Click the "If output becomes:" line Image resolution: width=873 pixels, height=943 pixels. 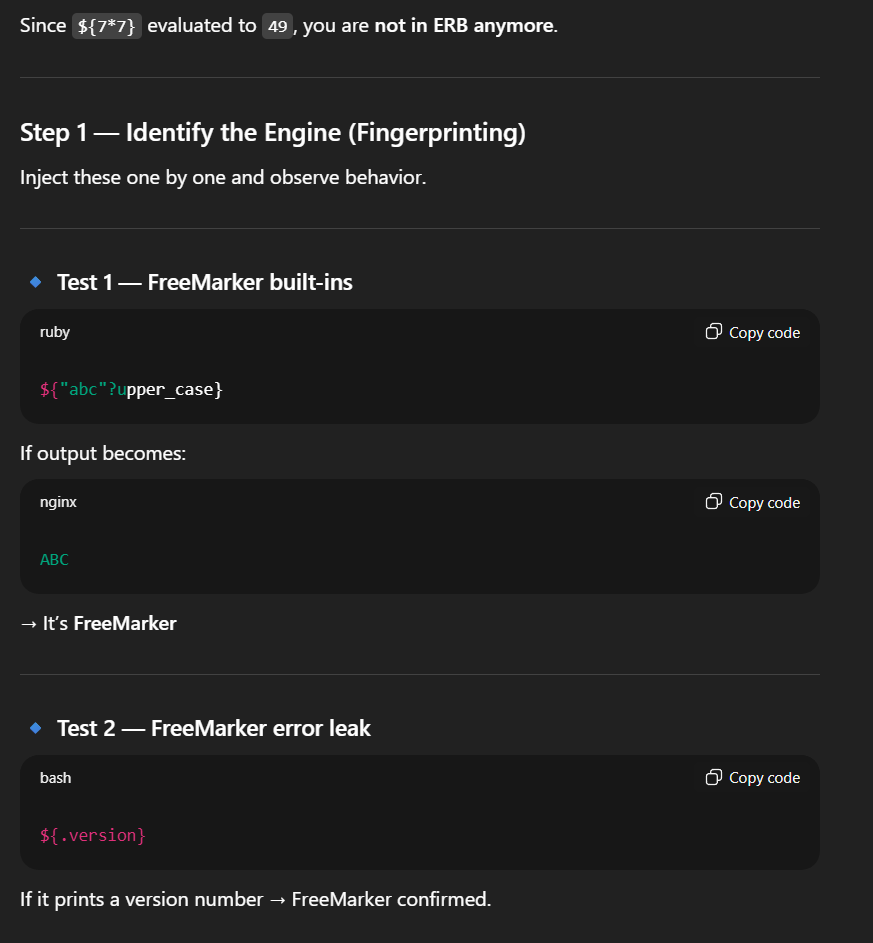[x=103, y=453]
